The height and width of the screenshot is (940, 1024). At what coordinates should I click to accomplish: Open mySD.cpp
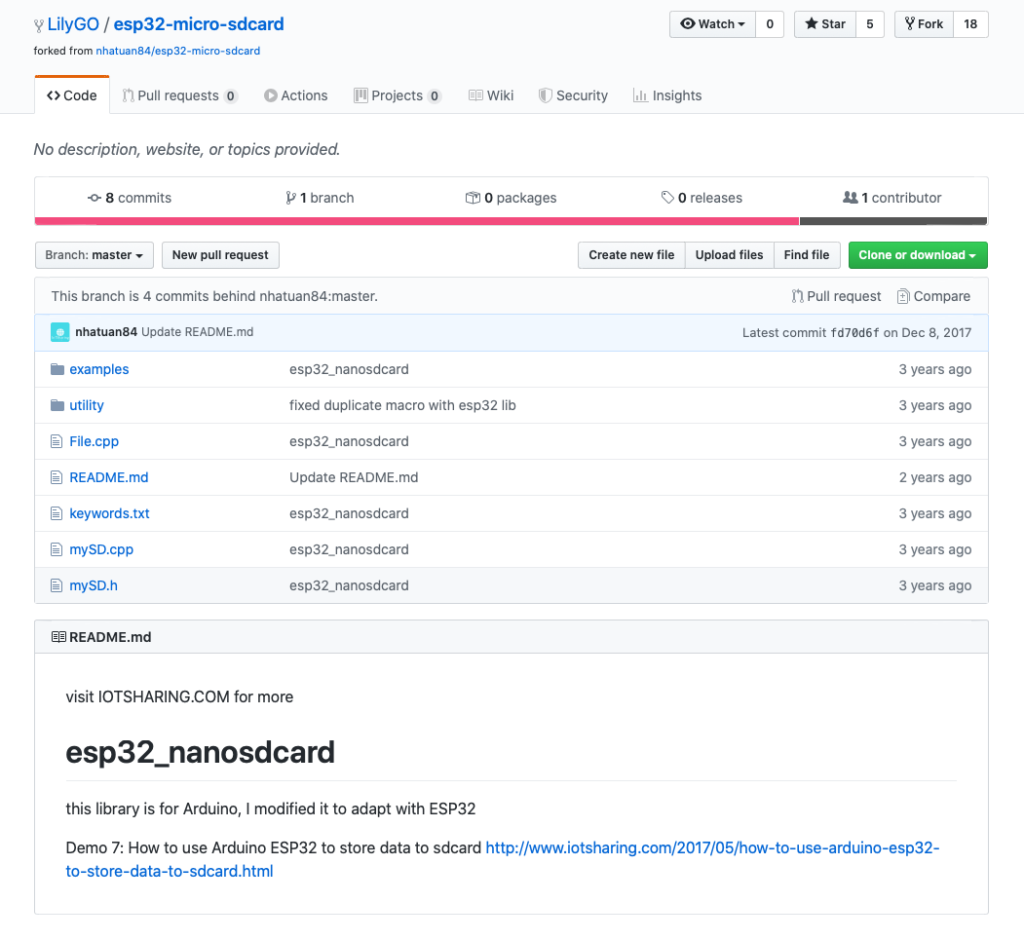(x=101, y=549)
